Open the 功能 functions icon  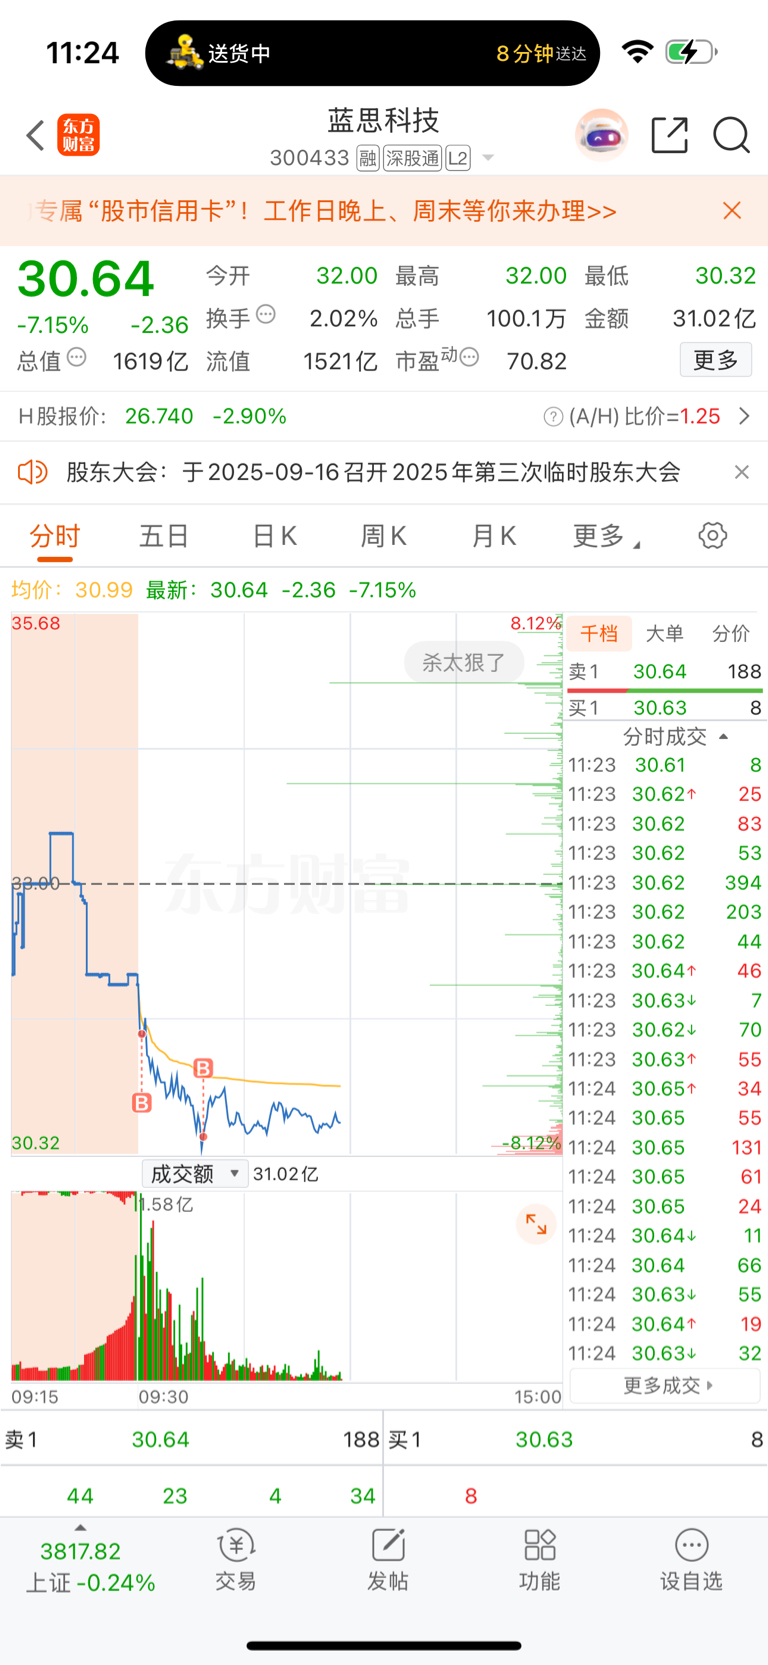coord(539,1560)
